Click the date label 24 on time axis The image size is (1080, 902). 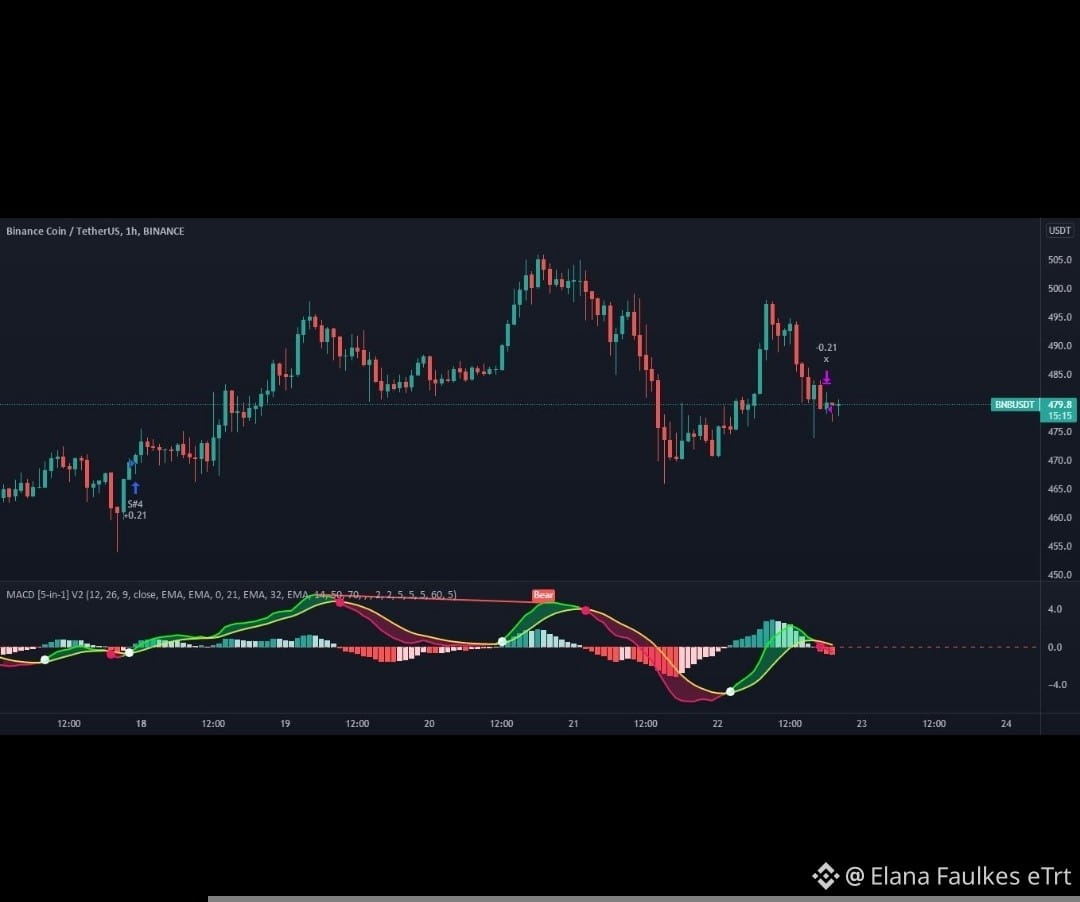1006,724
